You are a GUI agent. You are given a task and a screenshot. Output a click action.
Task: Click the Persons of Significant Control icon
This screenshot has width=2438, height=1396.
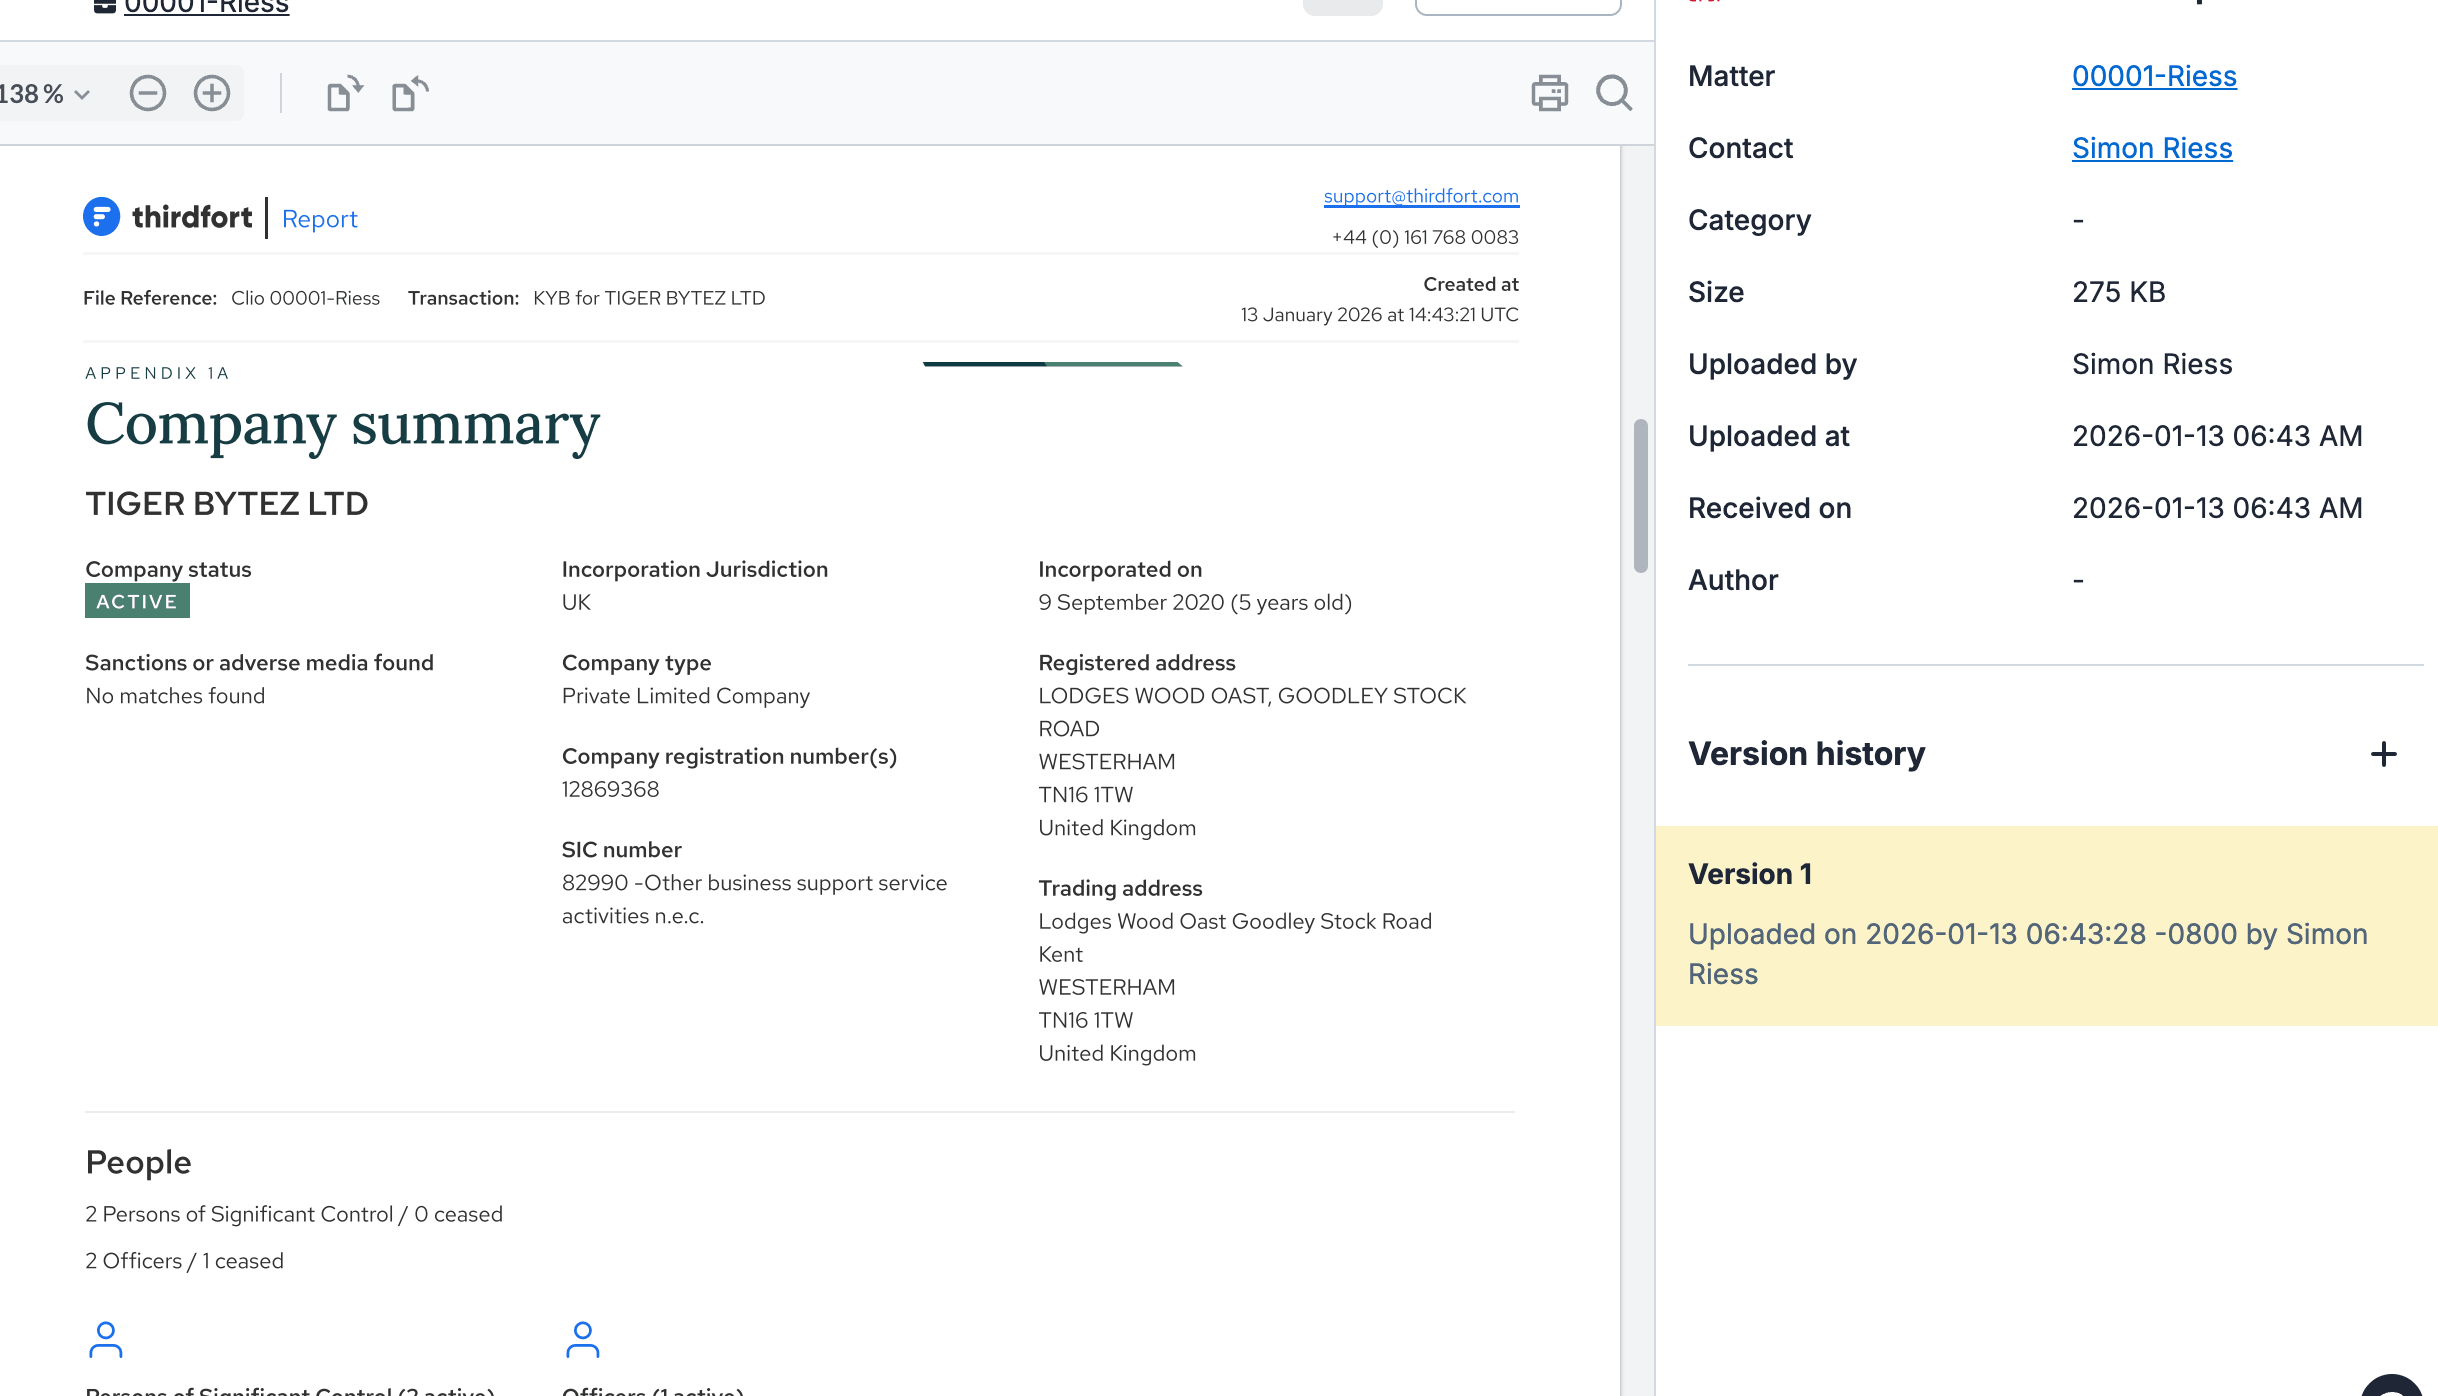click(106, 1339)
